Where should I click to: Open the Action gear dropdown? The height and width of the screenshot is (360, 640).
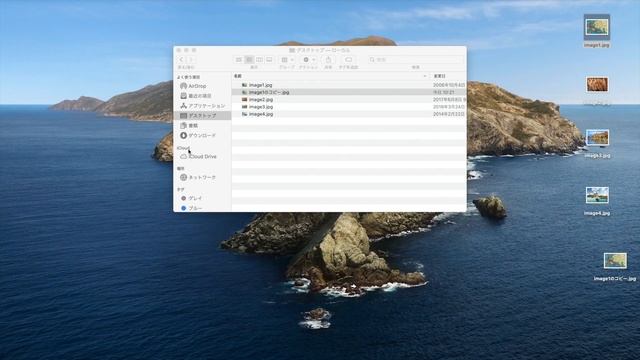(309, 60)
